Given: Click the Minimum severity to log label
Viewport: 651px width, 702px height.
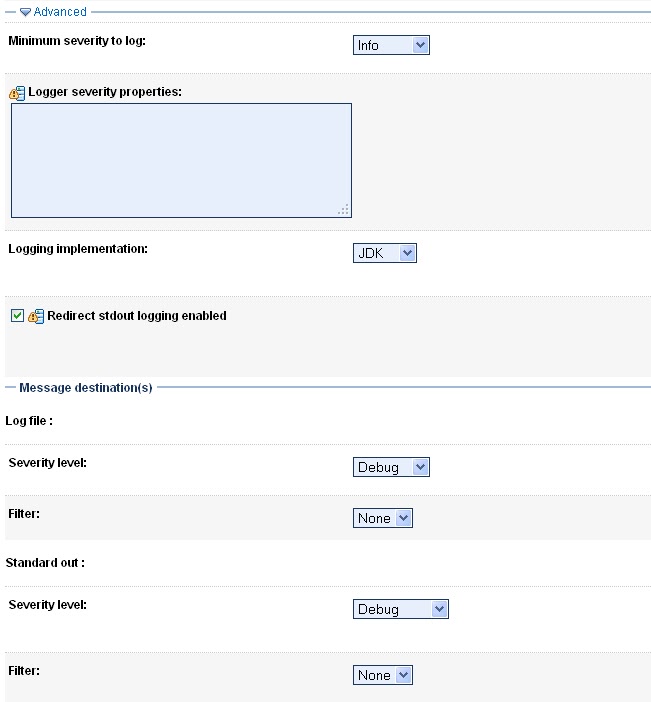Looking at the screenshot, I should (77, 41).
